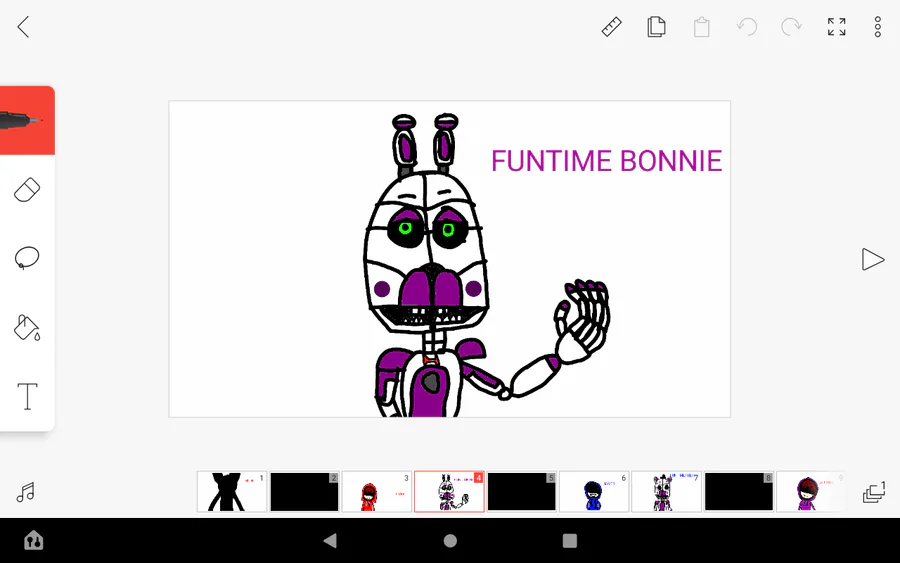Select the Eraser tool
The image size is (900, 563).
27,190
